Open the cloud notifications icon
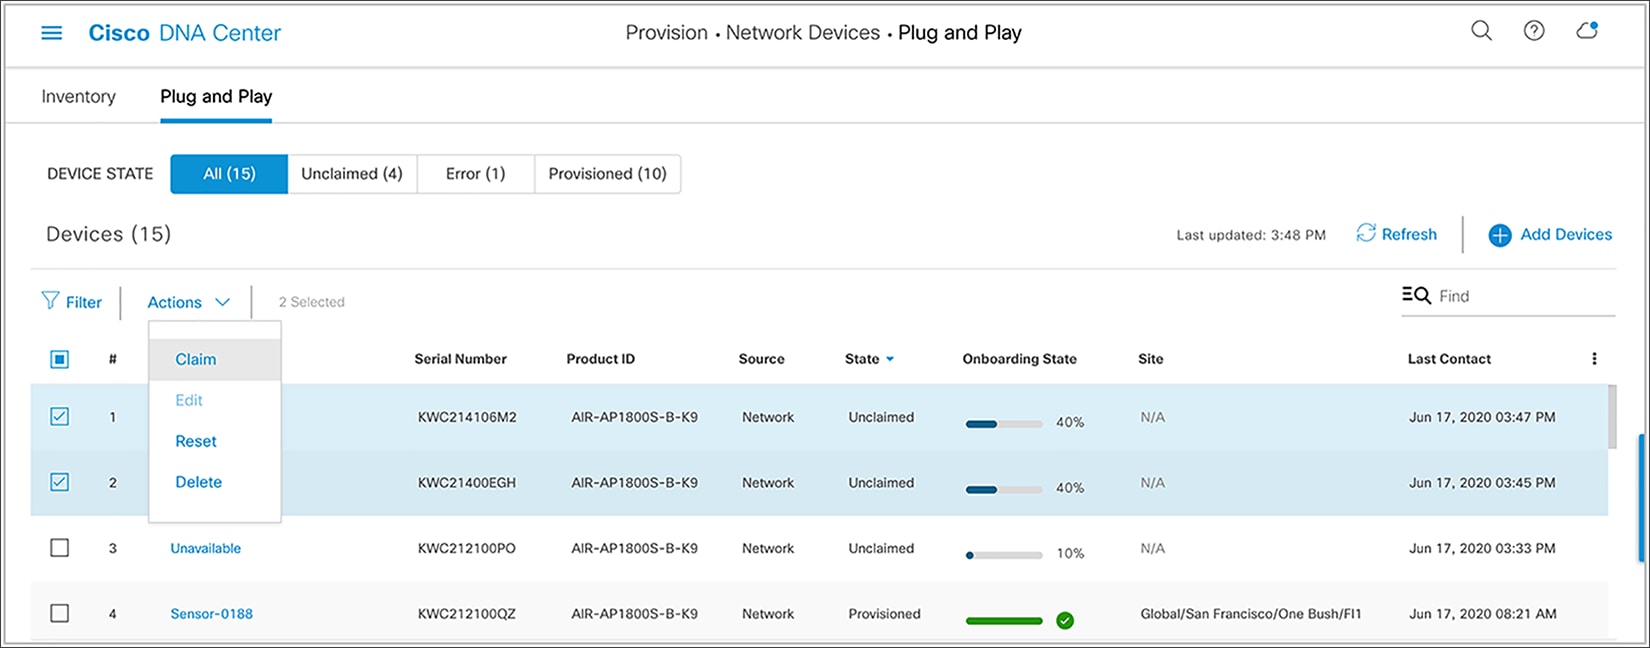Viewport: 1650px width, 648px height. click(x=1587, y=31)
